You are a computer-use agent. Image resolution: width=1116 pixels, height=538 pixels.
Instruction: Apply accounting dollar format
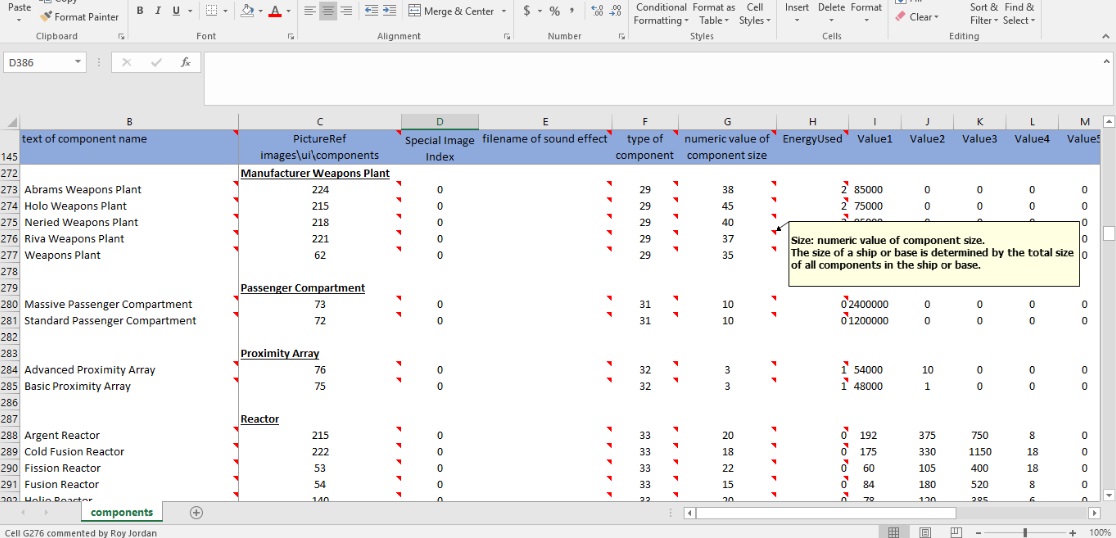click(526, 11)
